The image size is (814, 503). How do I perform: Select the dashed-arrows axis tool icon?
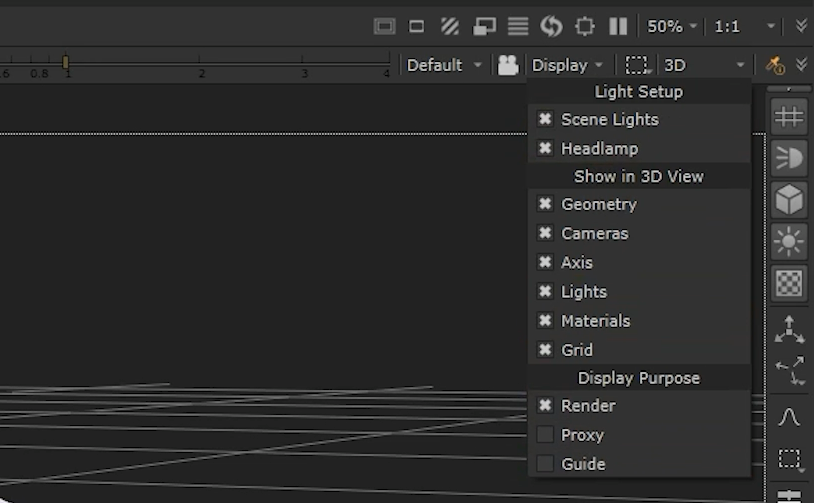click(789, 370)
